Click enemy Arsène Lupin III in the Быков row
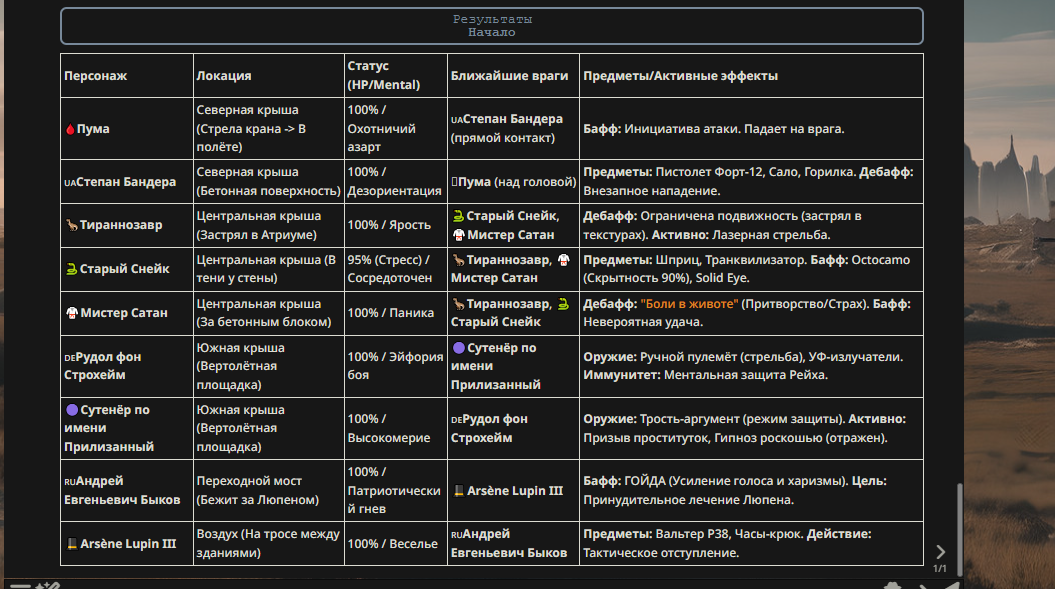The width and height of the screenshot is (1055, 589). pyautogui.click(x=508, y=491)
